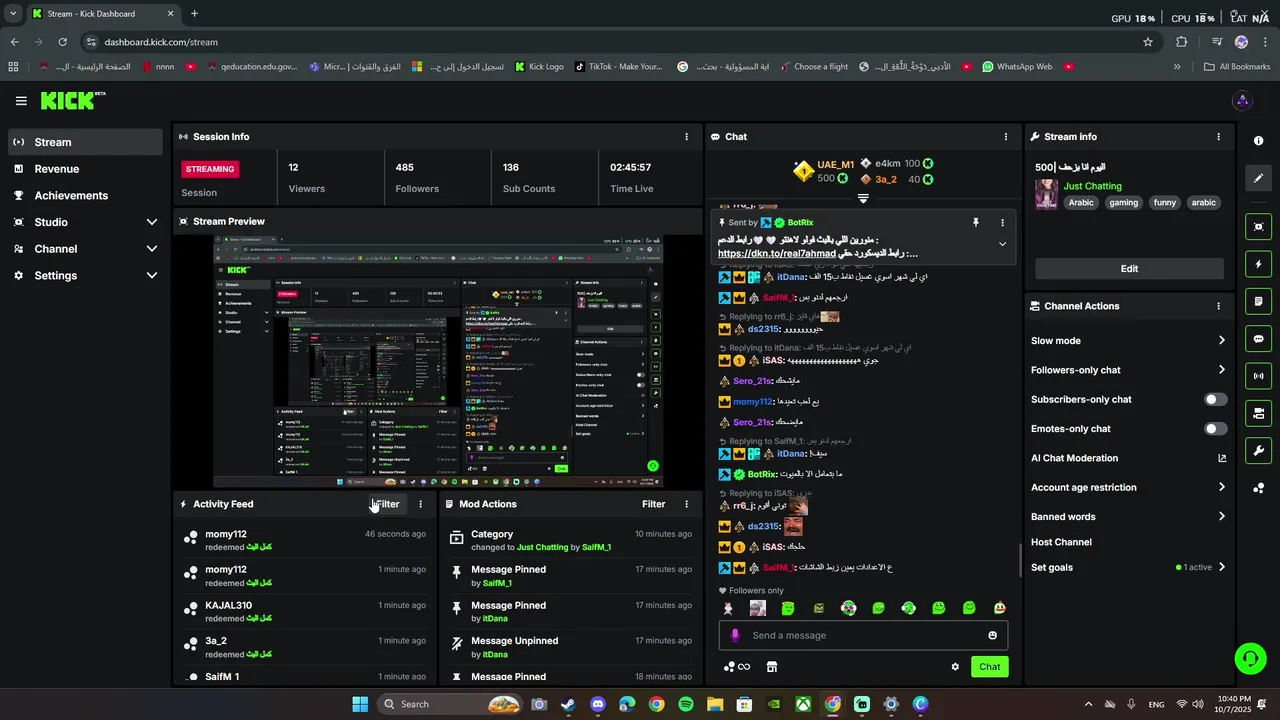The width and height of the screenshot is (1280, 720).
Task: Open the hamburger menu beside KICK logo
Action: [x=21, y=101]
